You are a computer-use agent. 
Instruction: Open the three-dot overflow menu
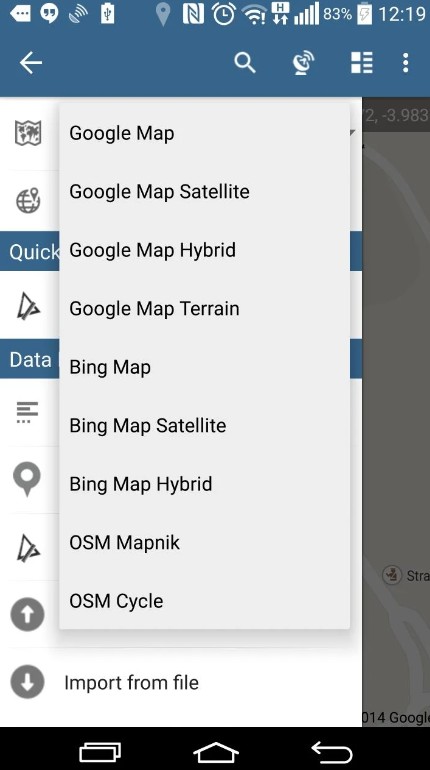405,63
